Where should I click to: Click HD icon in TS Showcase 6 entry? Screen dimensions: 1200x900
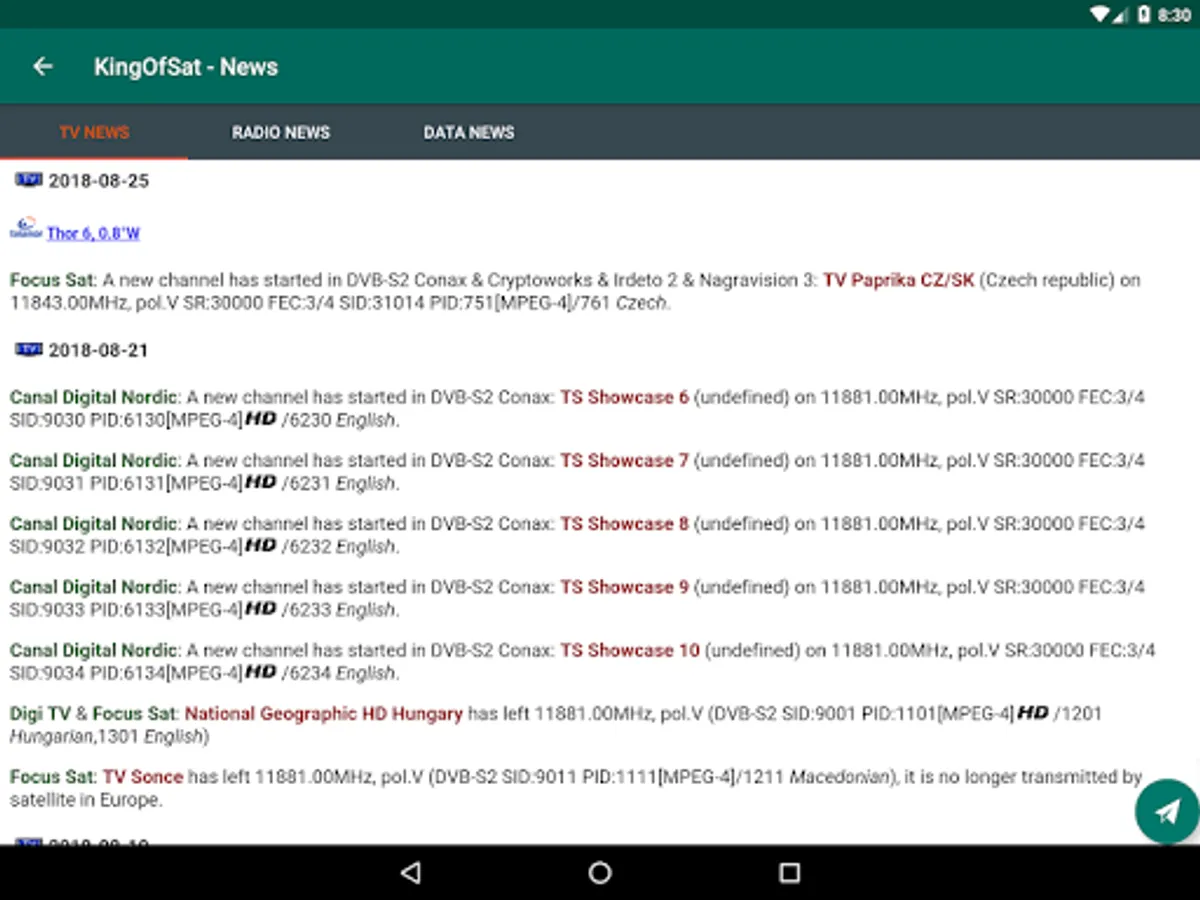click(261, 419)
